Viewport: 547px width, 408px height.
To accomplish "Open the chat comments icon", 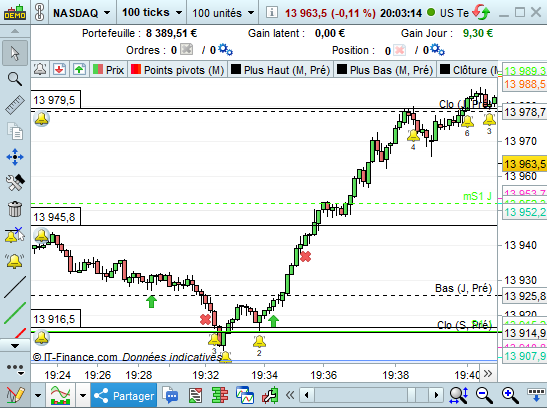I will 170,395.
